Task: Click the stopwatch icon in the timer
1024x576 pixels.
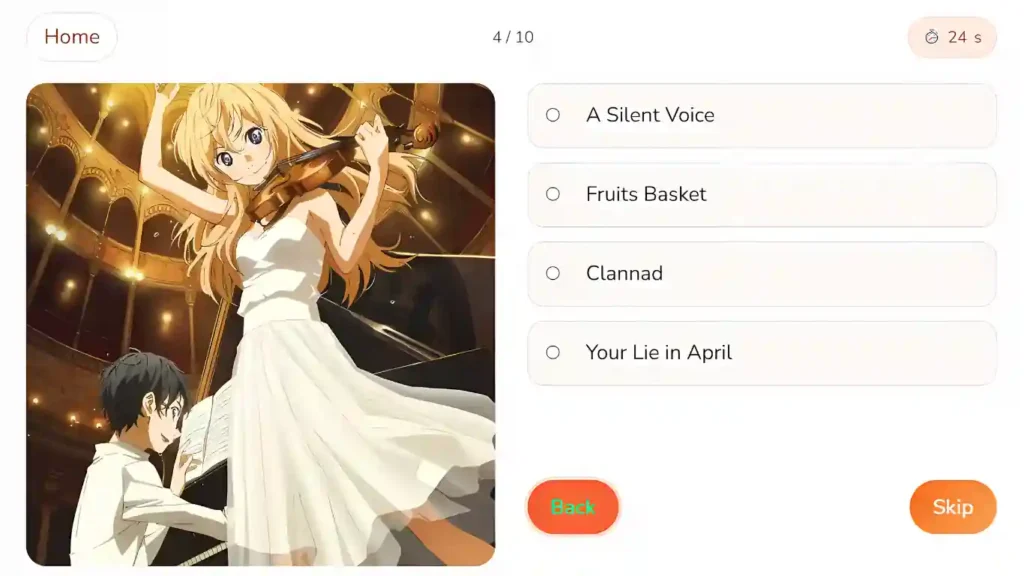Action: pos(931,37)
